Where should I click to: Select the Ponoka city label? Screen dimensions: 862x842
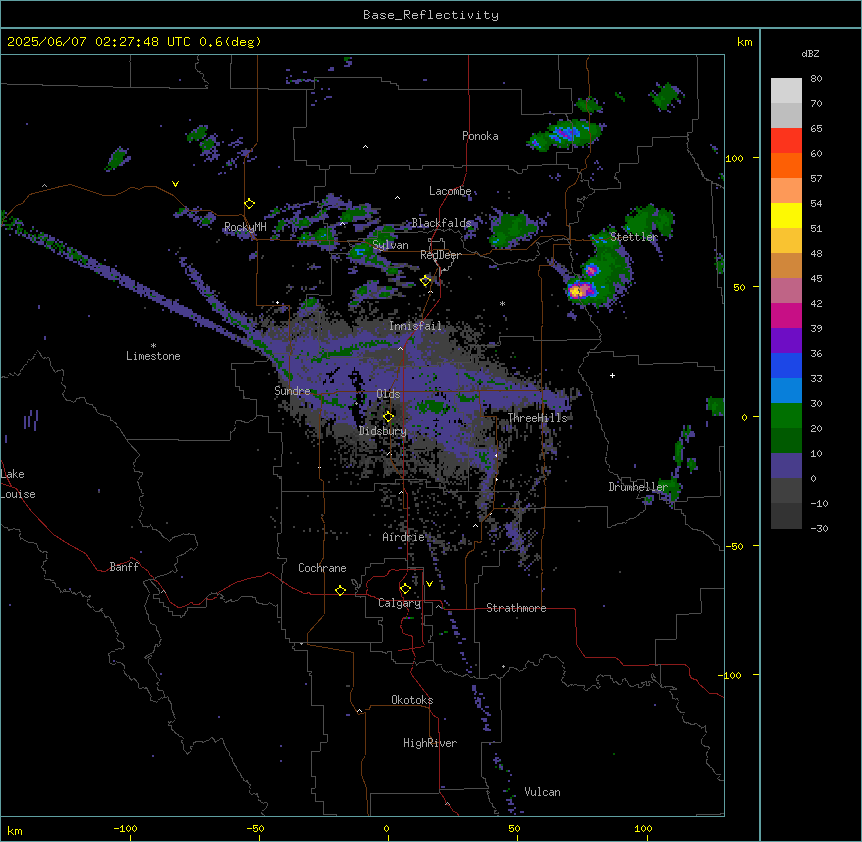tap(480, 136)
